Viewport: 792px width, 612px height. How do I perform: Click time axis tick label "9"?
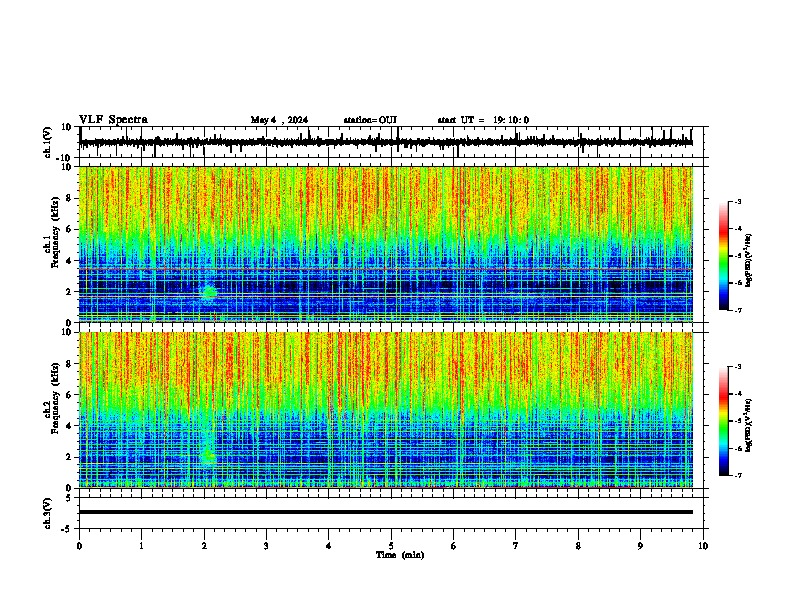pyautogui.click(x=640, y=546)
